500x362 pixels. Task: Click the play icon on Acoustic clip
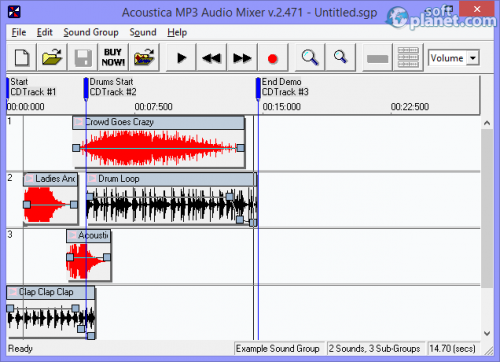tap(72, 235)
